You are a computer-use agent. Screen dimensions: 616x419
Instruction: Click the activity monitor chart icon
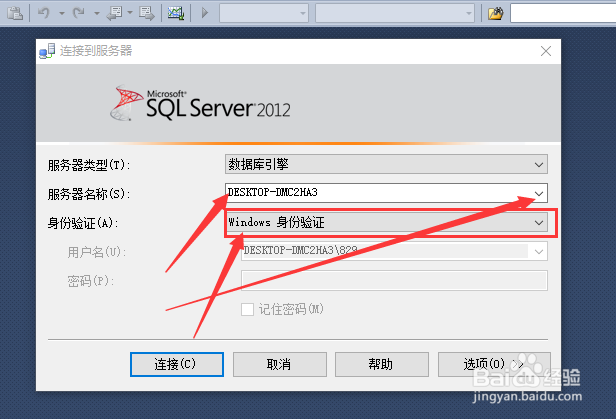pos(176,13)
